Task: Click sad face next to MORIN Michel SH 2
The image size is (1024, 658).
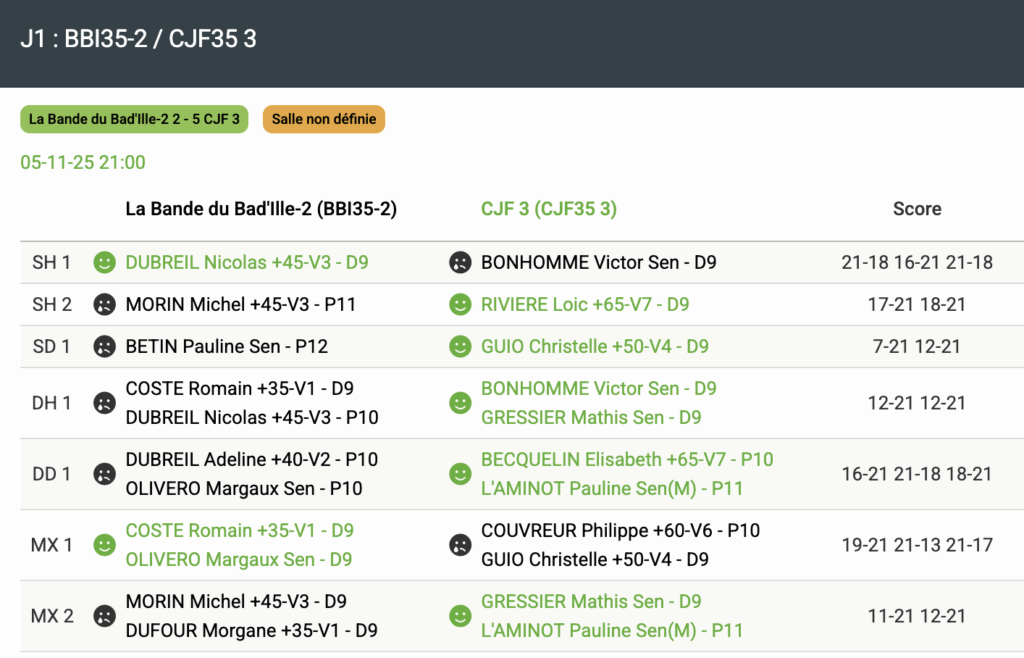Action: (x=104, y=305)
